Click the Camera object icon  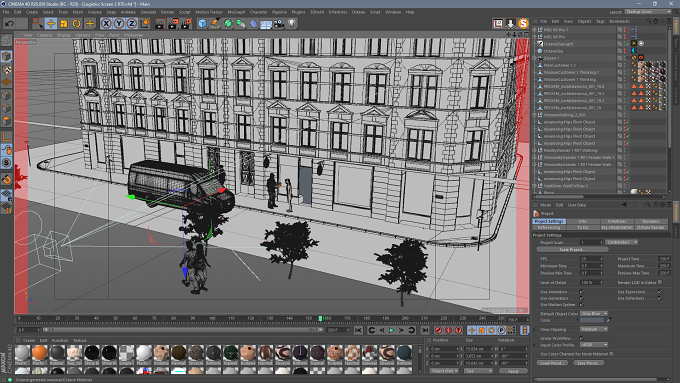pos(279,23)
